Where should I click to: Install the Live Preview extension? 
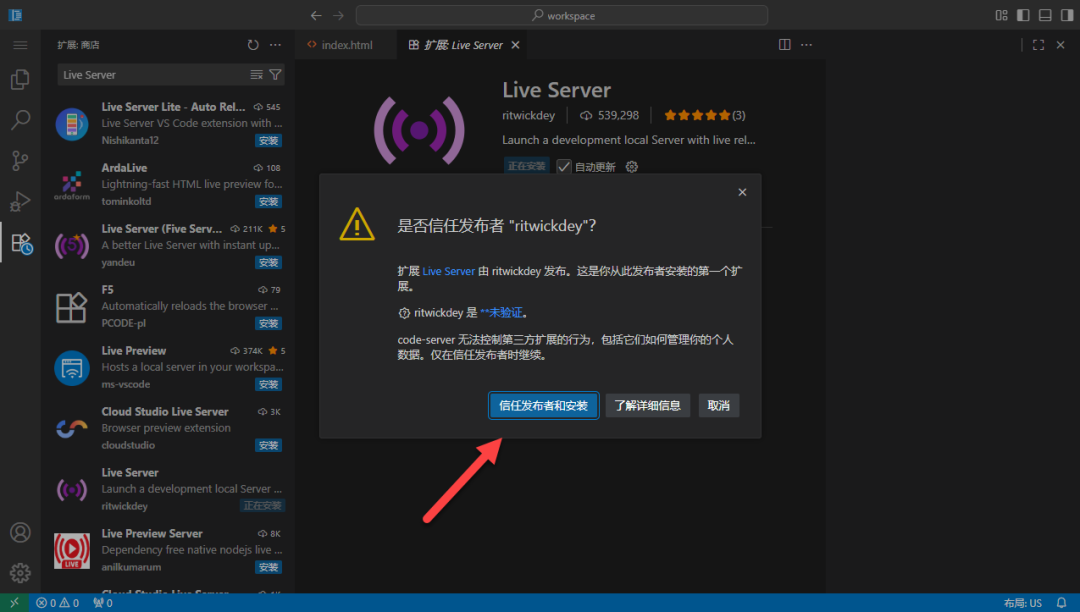[268, 384]
